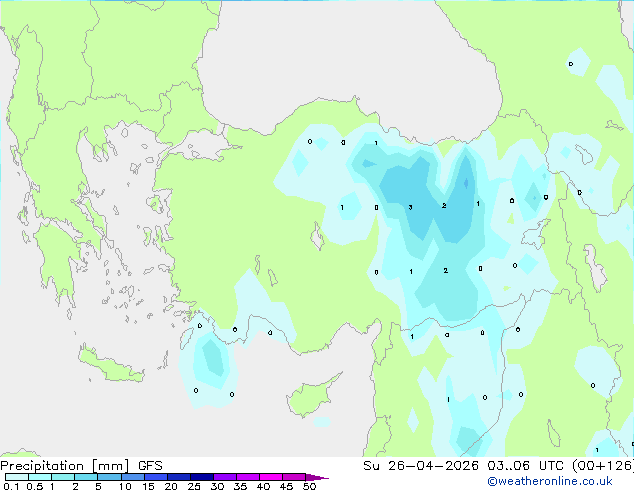634x490 pixels.
Task: Choose the 15–20 mm legend swatch
Action: [155, 477]
